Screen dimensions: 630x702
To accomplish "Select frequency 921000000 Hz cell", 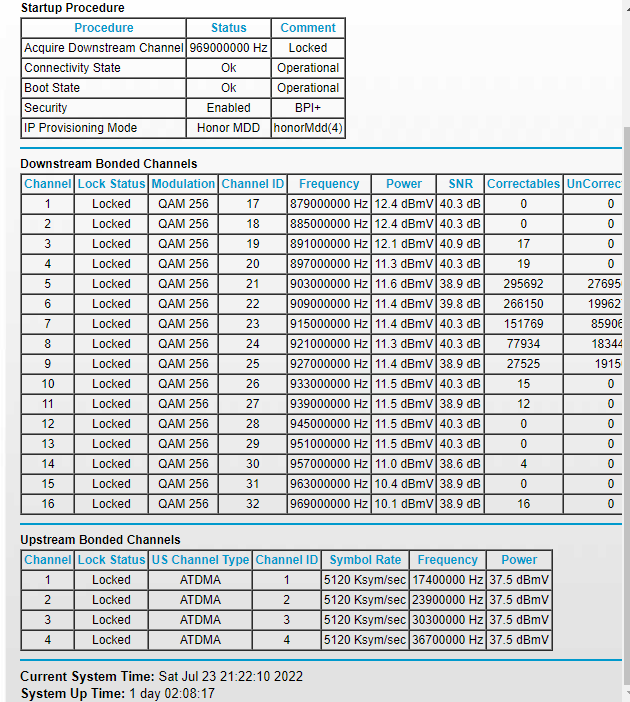I will tap(329, 344).
